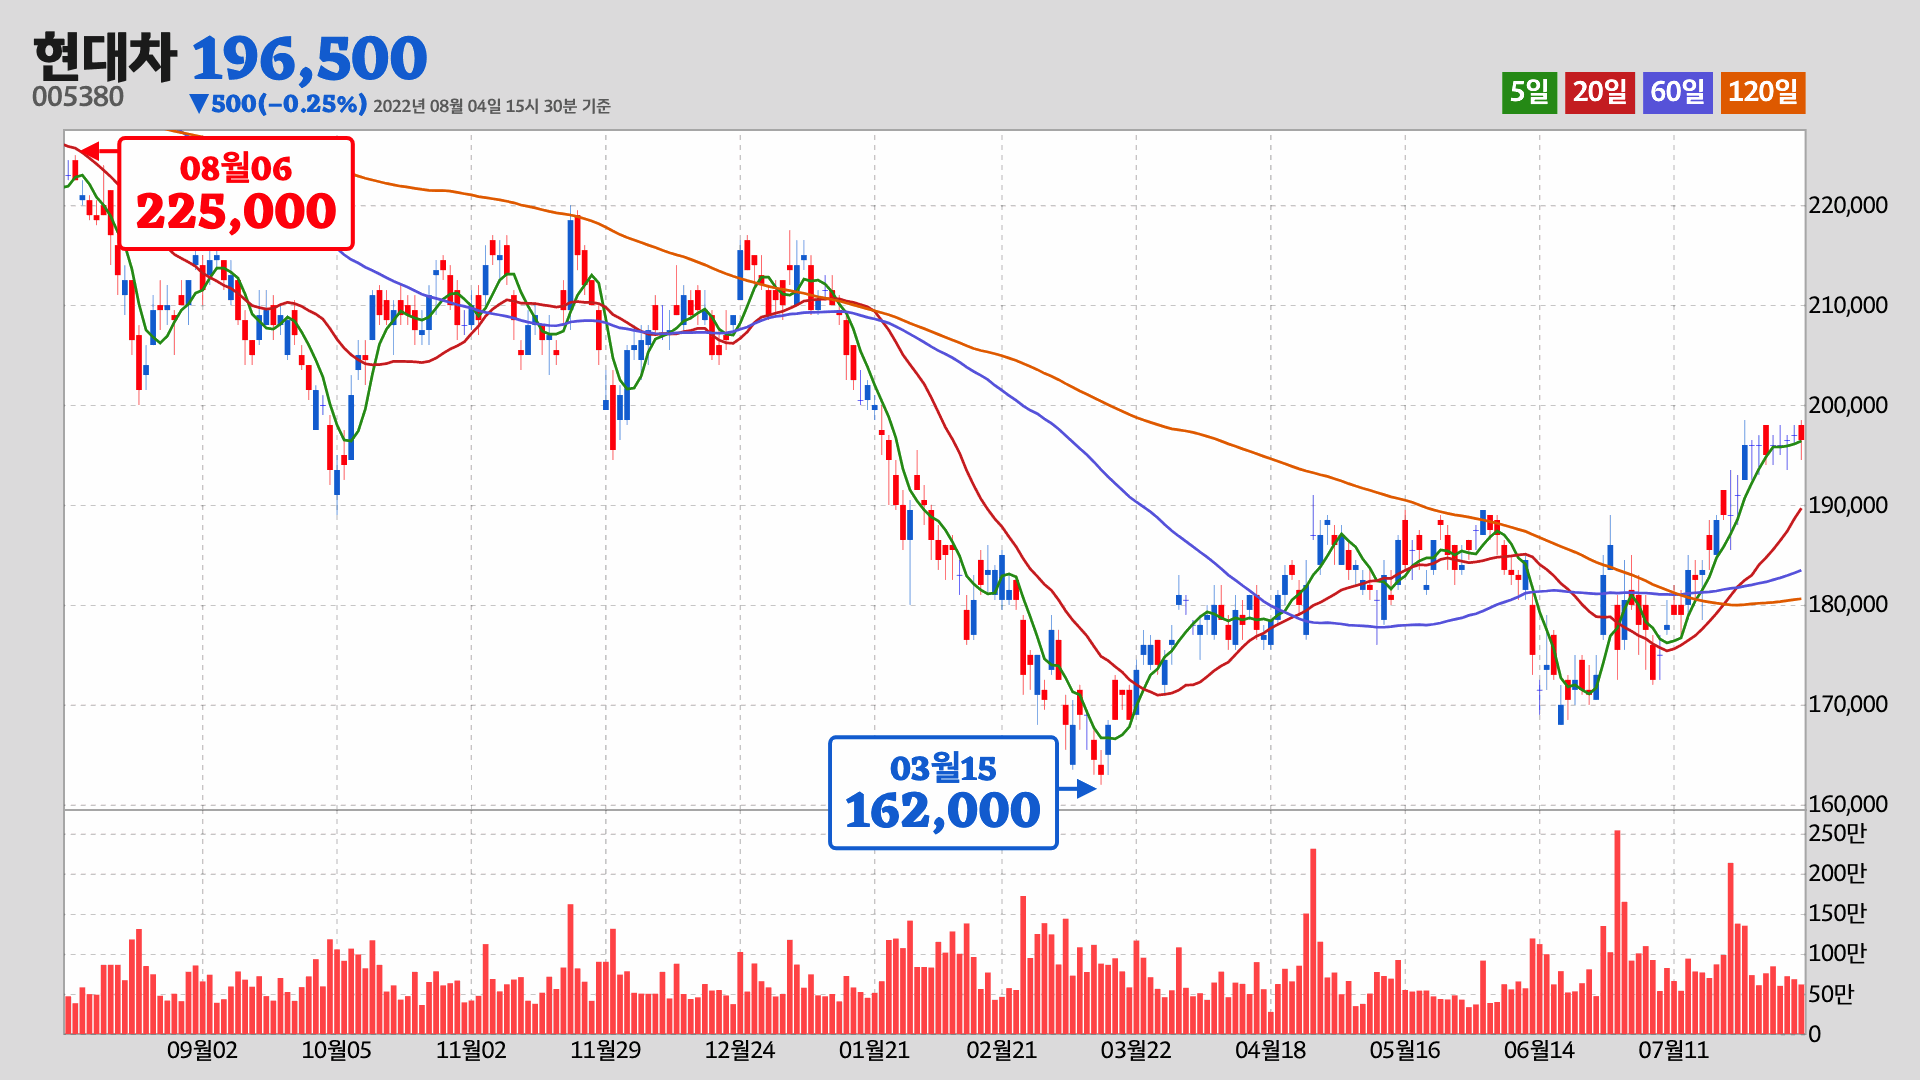Viewport: 1920px width, 1080px height.
Task: Click the 10월05 date label
Action: (x=336, y=1050)
